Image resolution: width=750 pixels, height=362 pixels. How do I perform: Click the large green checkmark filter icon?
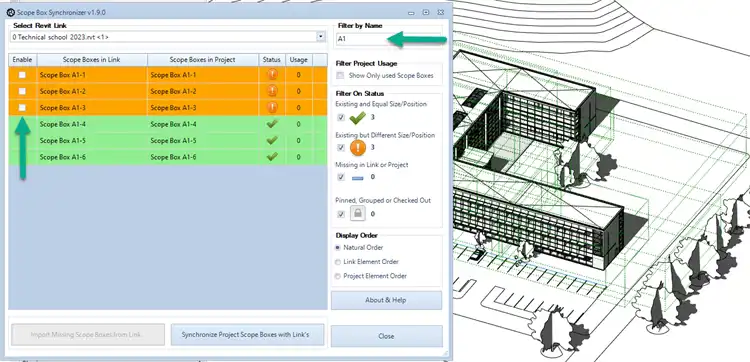tap(357, 117)
